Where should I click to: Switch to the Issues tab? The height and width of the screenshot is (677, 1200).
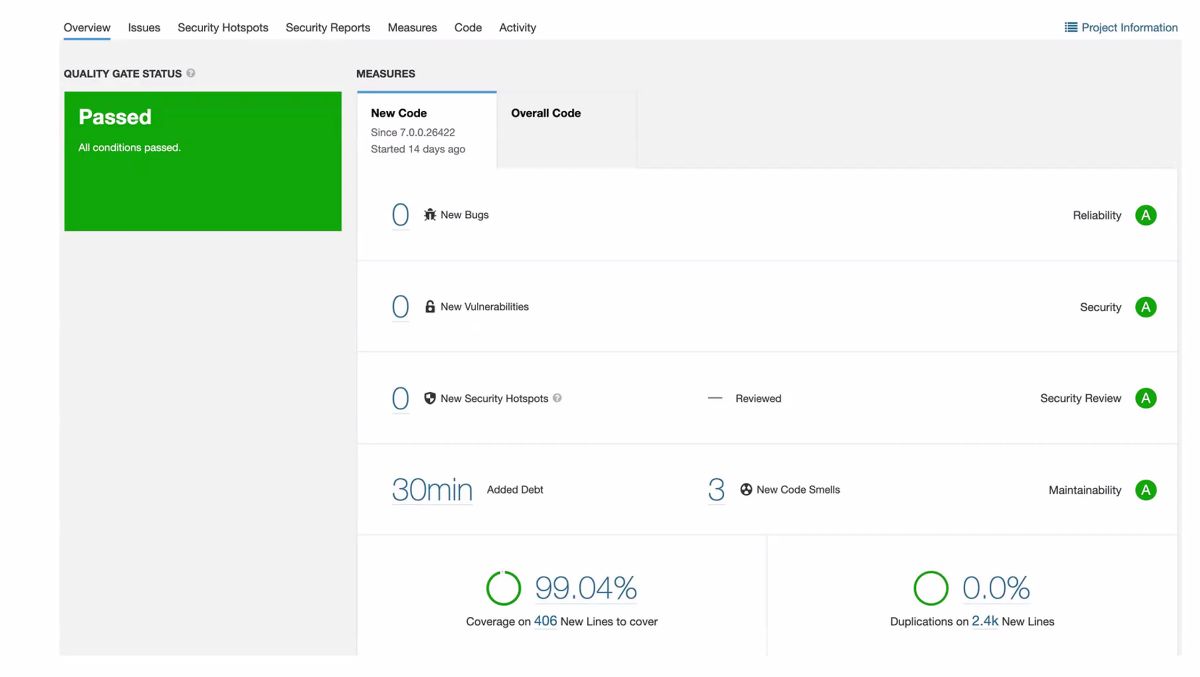click(144, 28)
